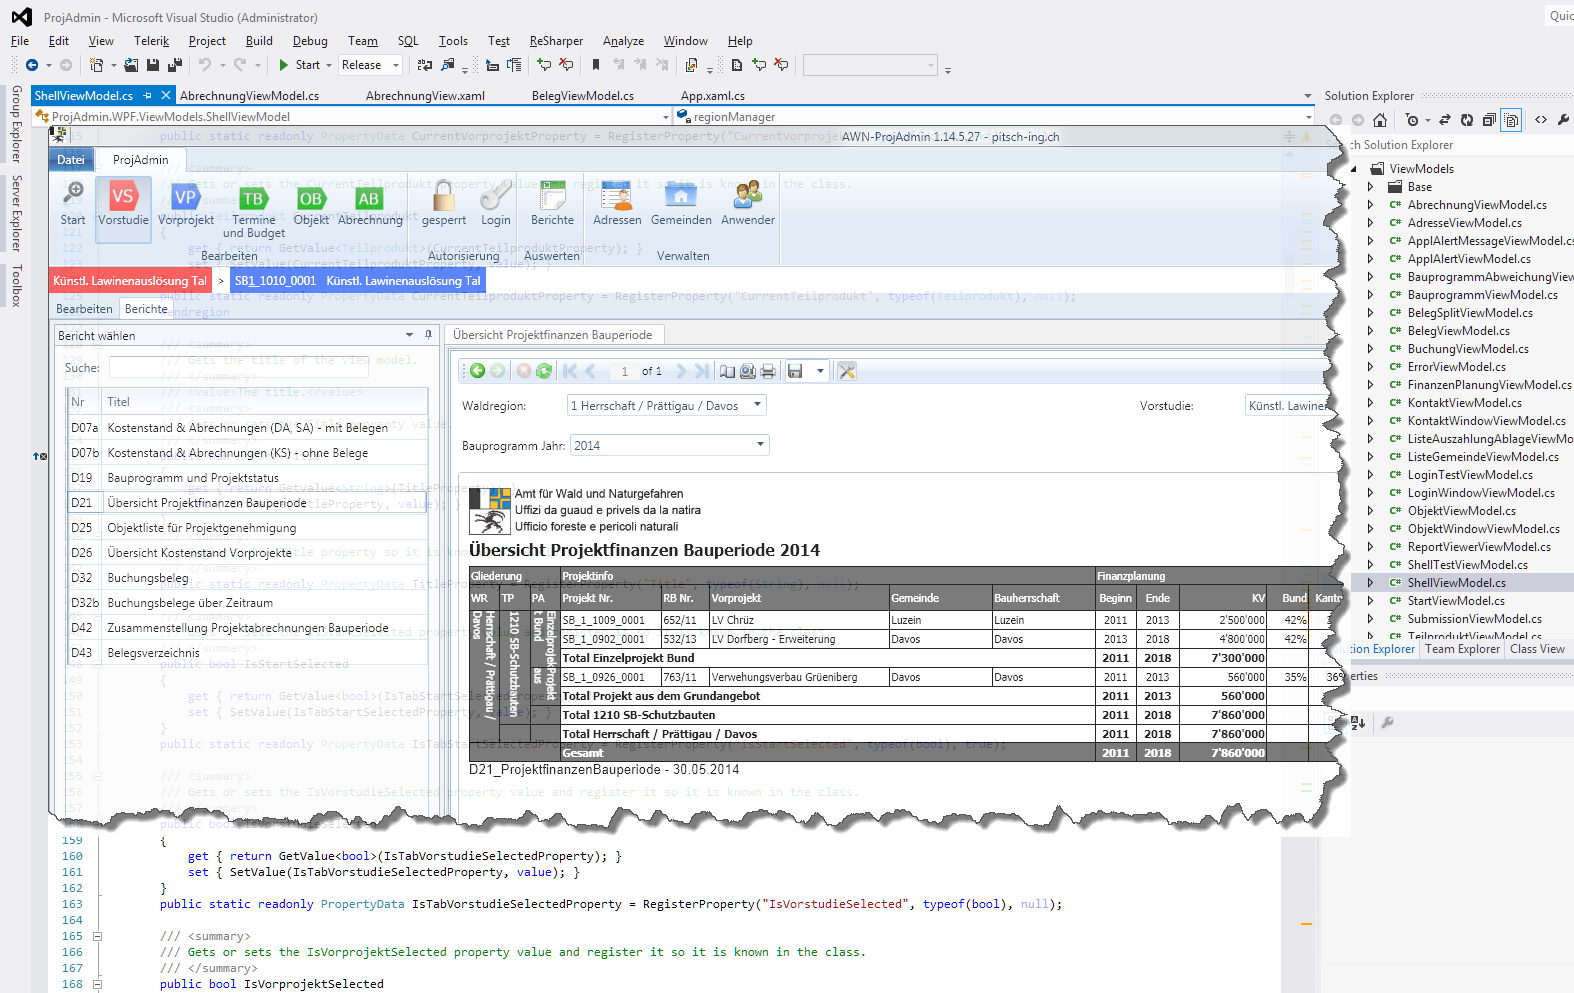
Task: Expand the Base folder in Solution Explorer
Action: 1371,187
